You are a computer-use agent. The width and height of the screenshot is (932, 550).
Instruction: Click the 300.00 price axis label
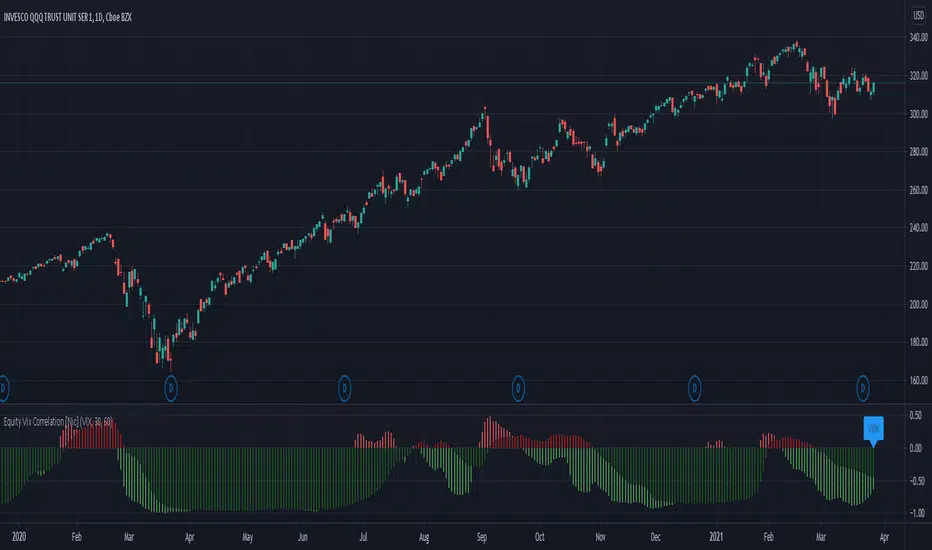click(918, 114)
